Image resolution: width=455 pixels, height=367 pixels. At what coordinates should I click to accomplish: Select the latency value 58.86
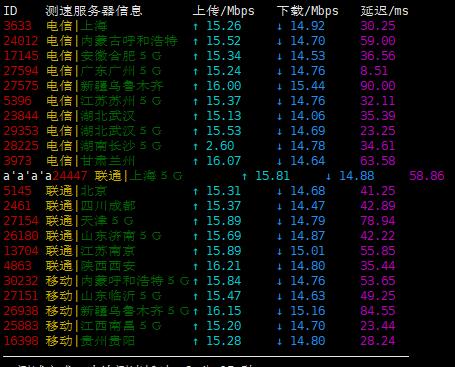[427, 176]
